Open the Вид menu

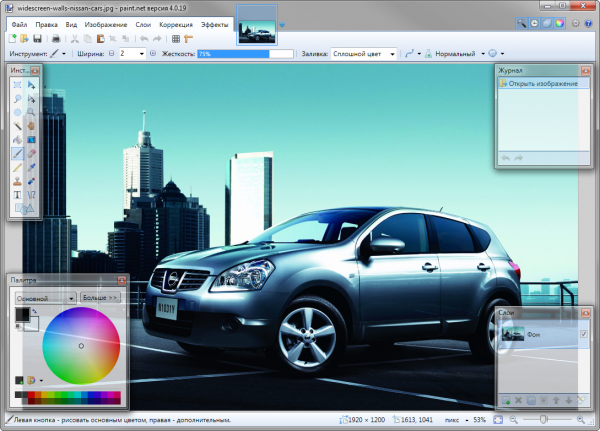click(x=71, y=24)
